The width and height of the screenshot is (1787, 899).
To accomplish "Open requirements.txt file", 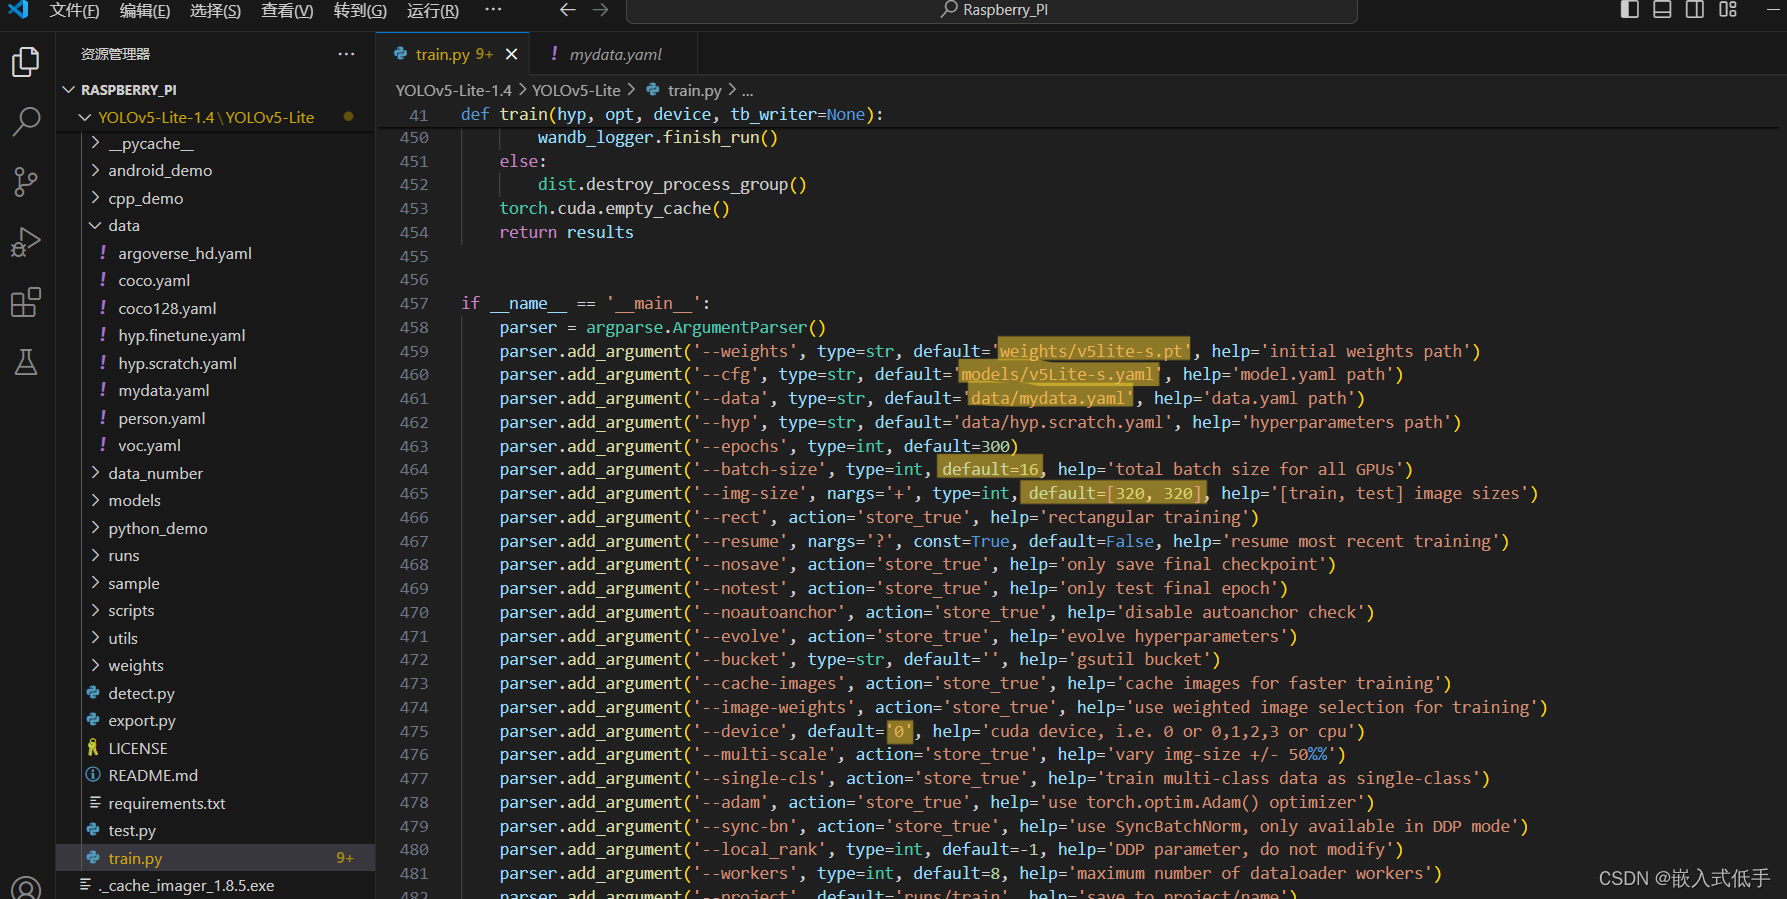I will tap(215, 804).
